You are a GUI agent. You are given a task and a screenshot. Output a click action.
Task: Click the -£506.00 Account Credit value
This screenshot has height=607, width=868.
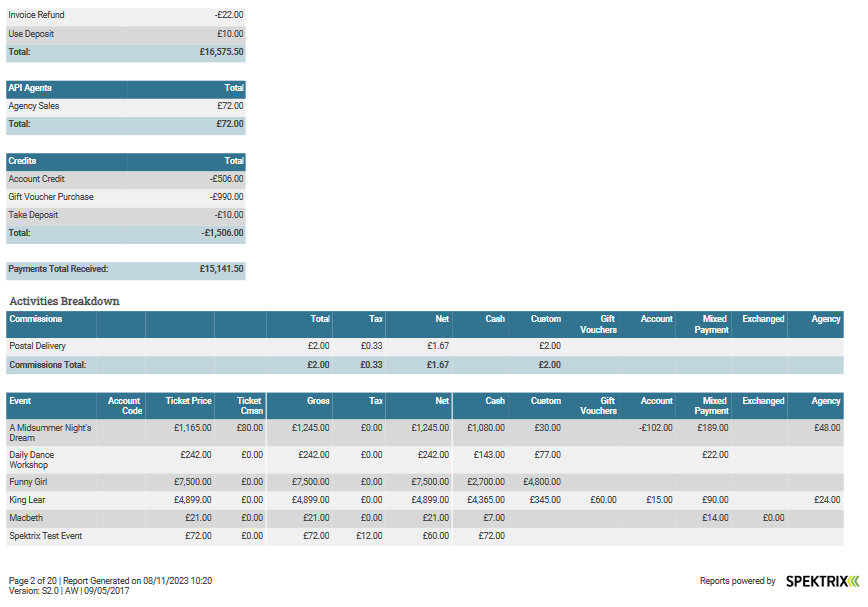click(226, 179)
